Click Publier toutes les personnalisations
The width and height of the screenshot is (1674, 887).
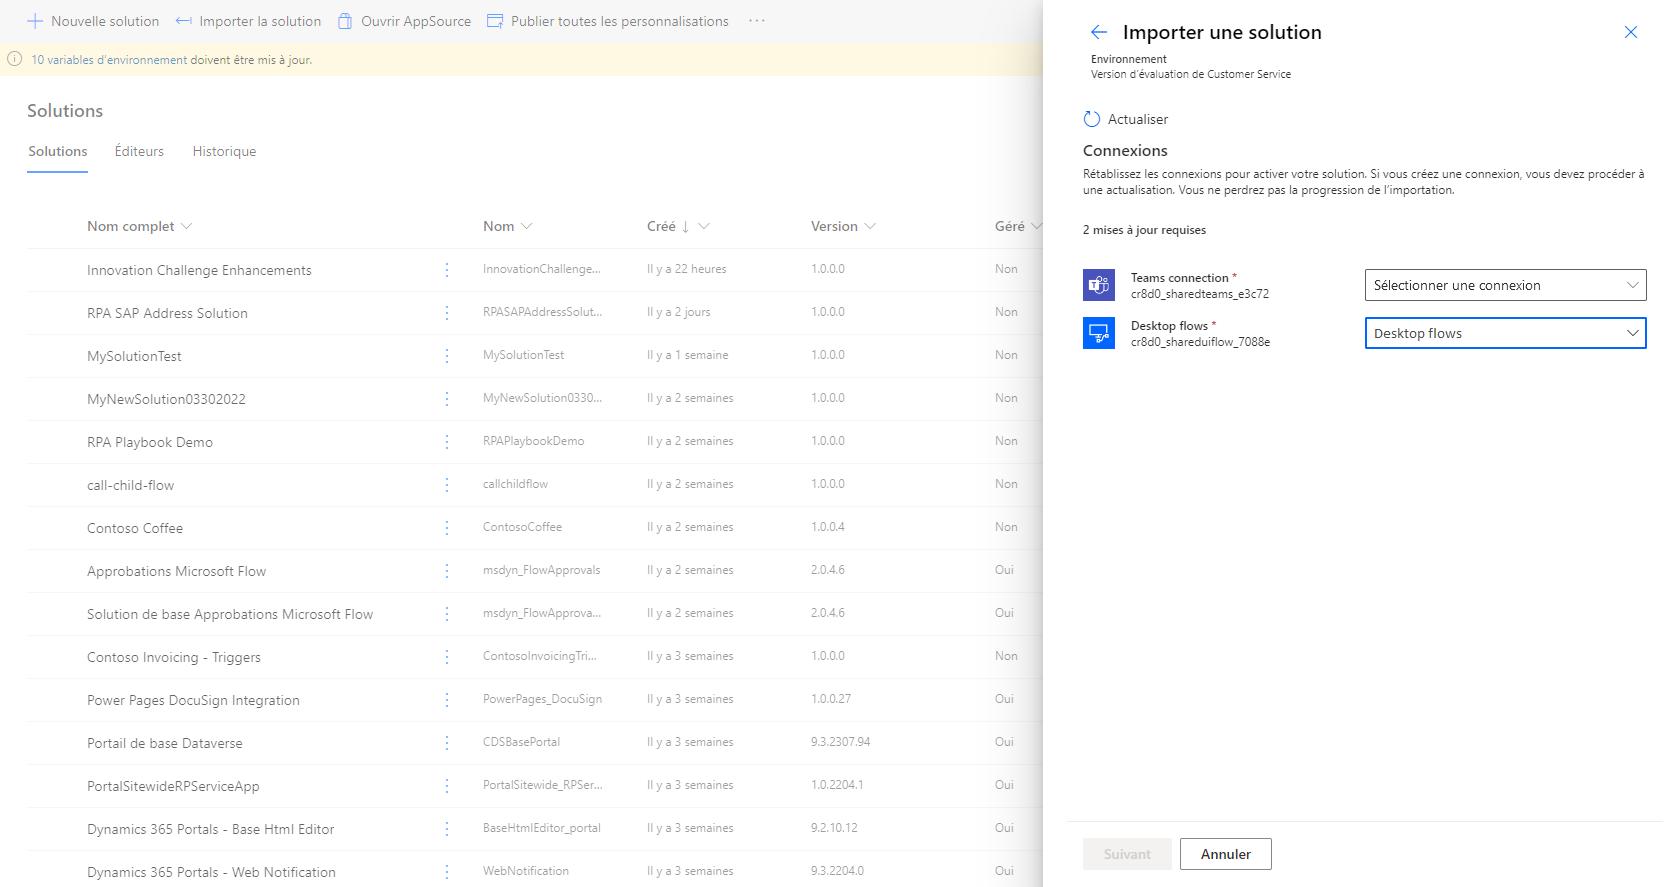[x=608, y=21]
